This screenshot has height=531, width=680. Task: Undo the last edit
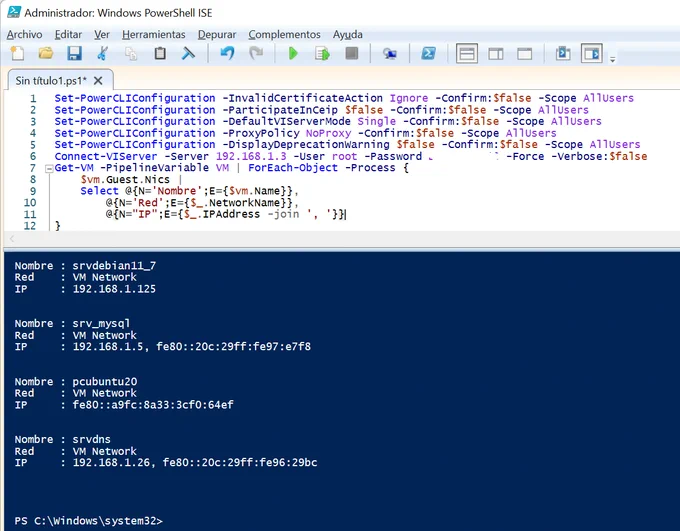pos(227,54)
